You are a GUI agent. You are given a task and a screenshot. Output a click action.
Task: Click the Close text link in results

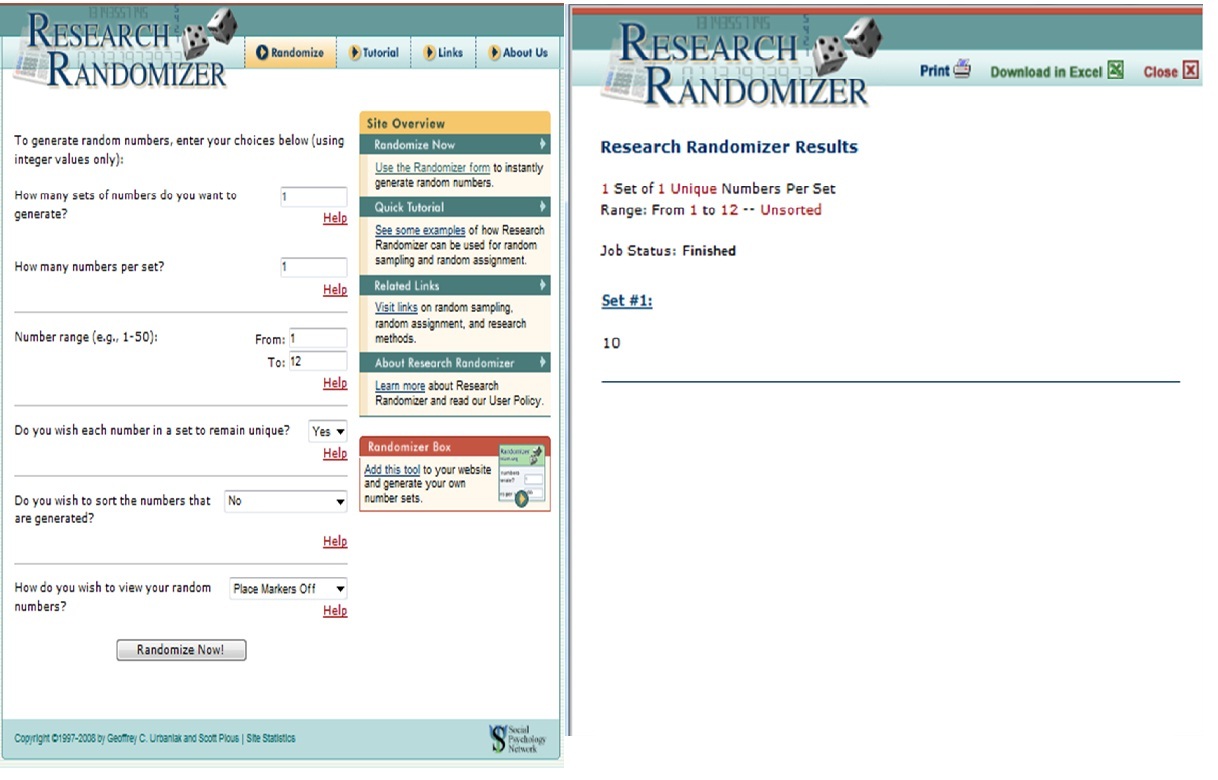1160,72
